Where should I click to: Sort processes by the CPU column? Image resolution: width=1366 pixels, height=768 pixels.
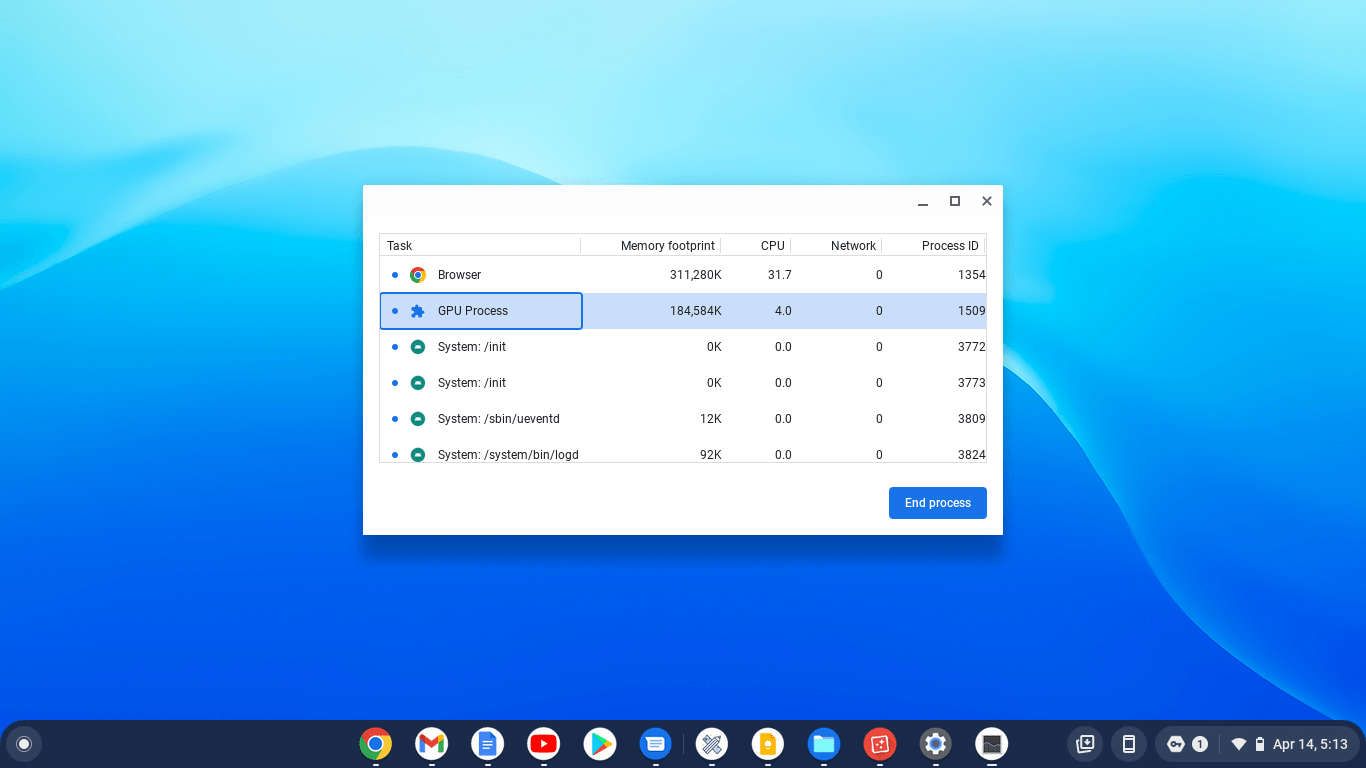pyautogui.click(x=771, y=245)
